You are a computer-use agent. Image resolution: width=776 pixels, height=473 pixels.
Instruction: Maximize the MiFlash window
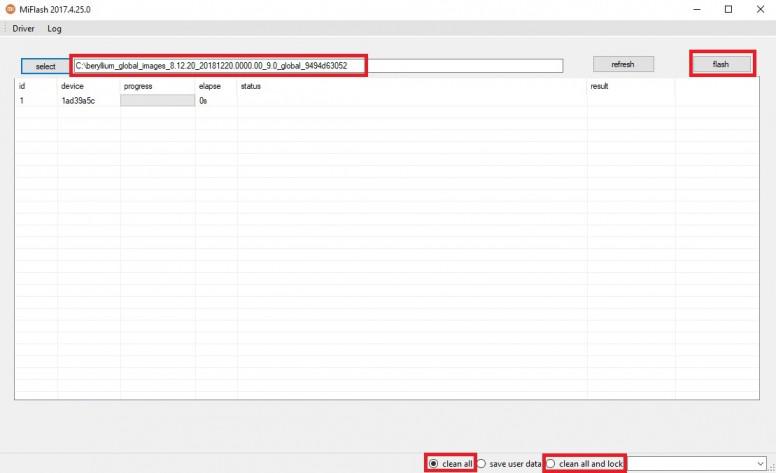[x=728, y=9]
